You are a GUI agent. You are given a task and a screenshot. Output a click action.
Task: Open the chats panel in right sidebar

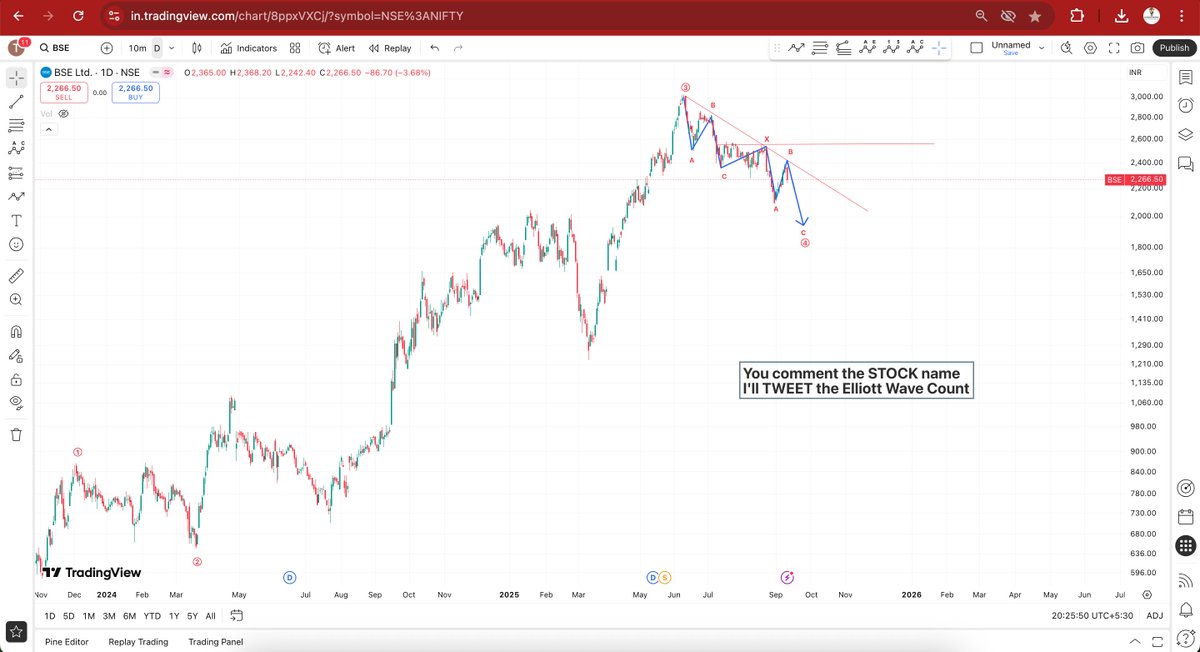pyautogui.click(x=1185, y=163)
